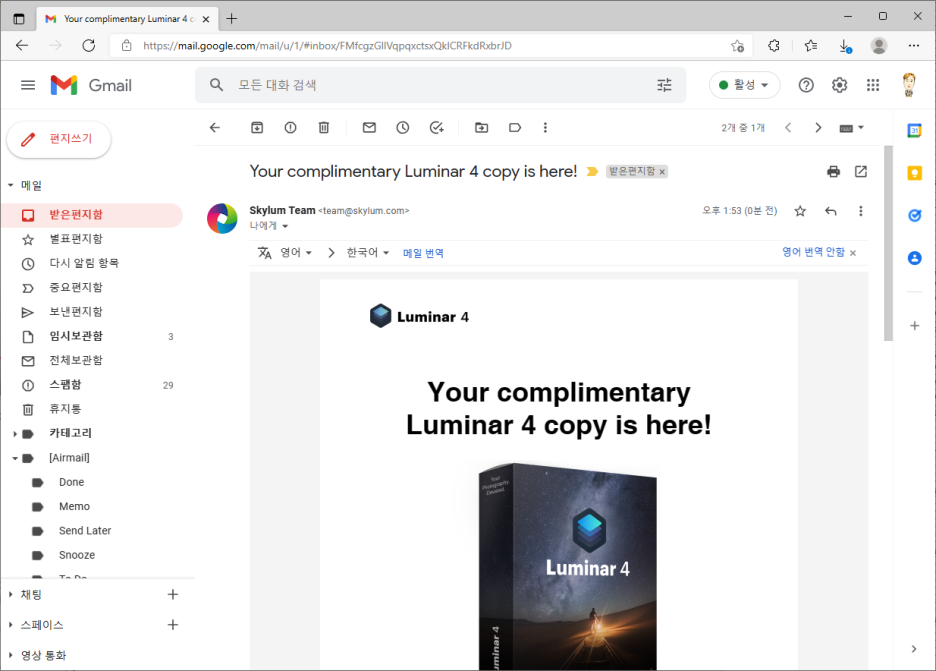This screenshot has height=671, width=936.
Task: Start a new chat with plus
Action: coord(173,595)
